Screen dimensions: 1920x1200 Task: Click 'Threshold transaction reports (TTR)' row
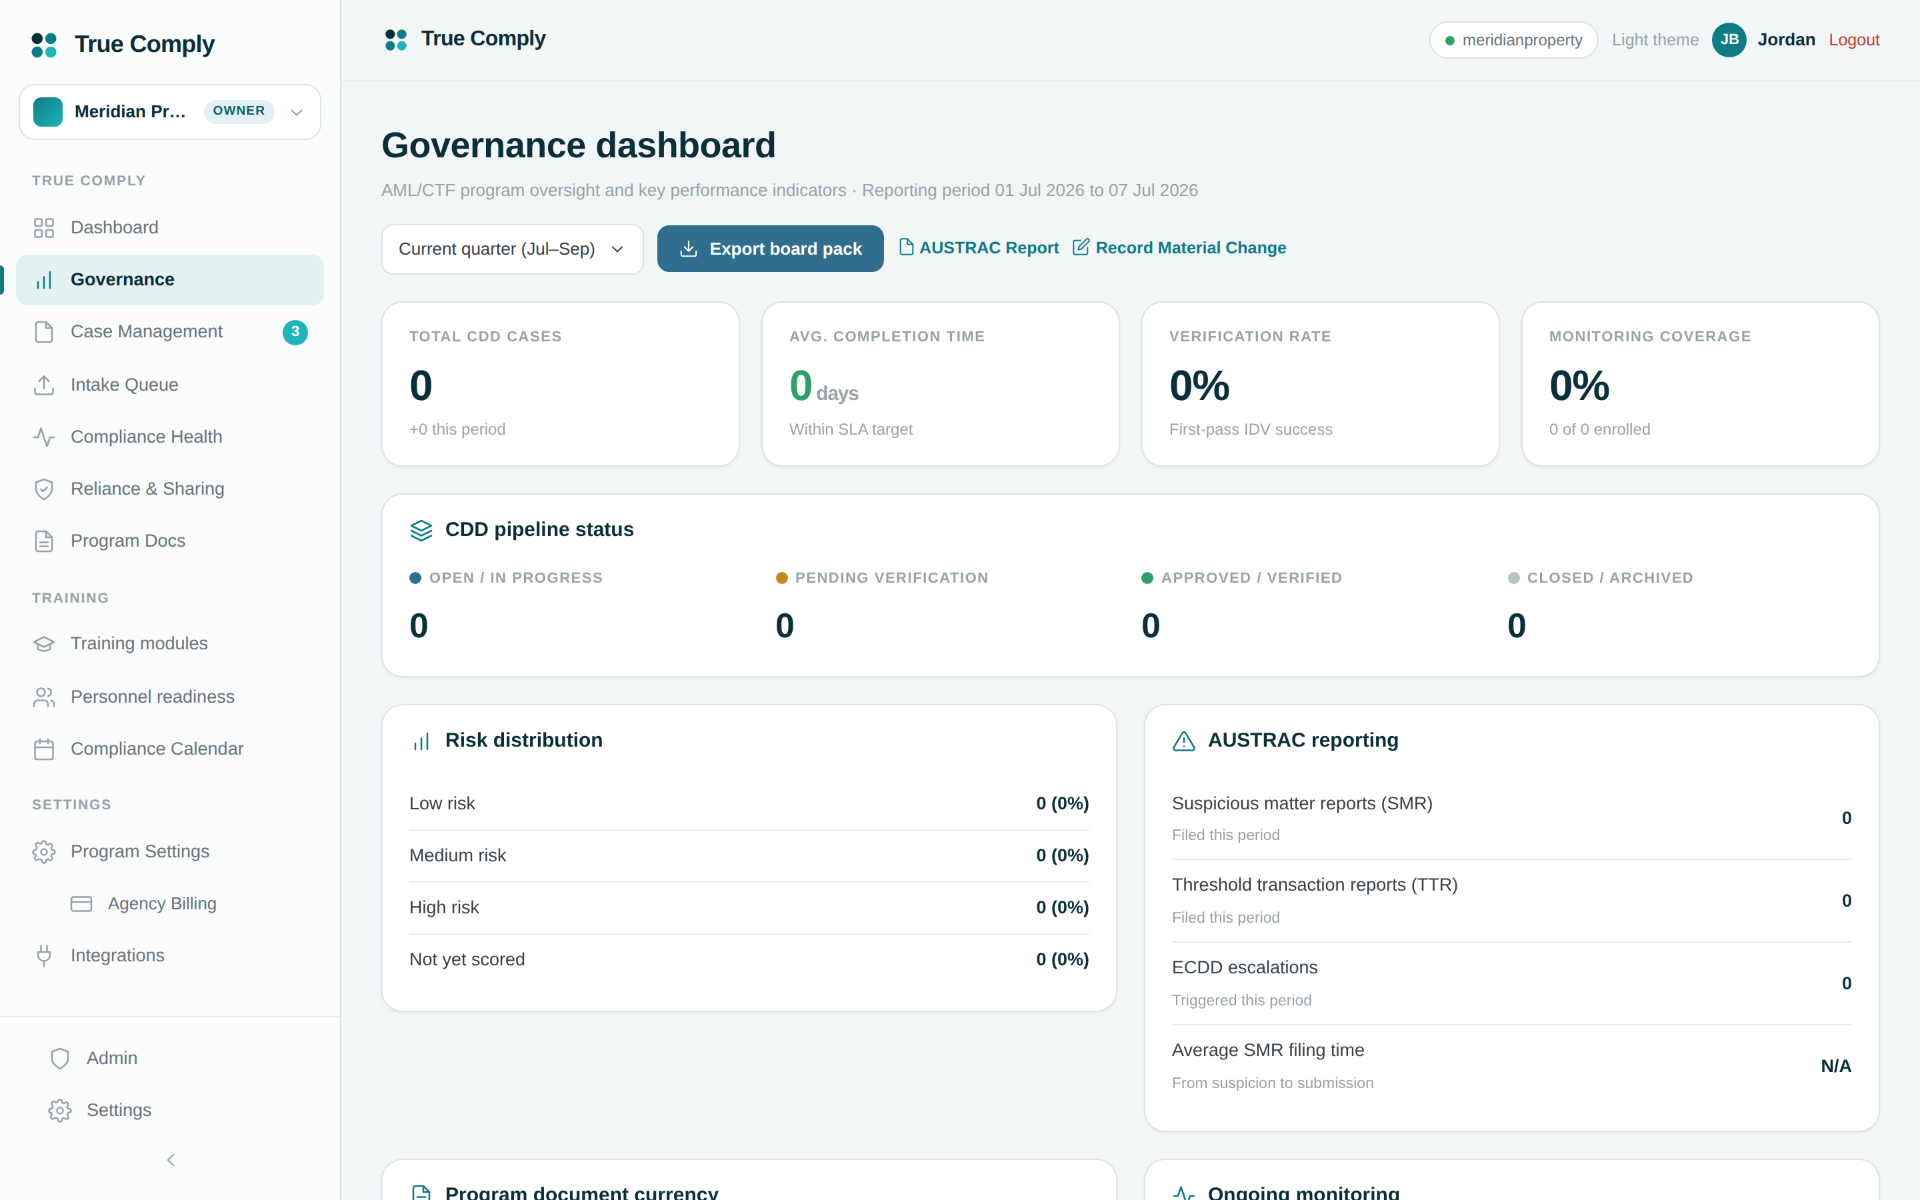point(1511,901)
